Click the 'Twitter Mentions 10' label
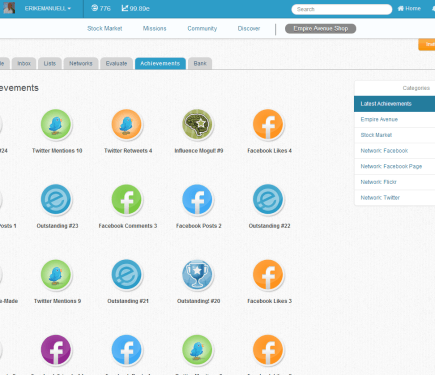Image resolution: width=435 pixels, height=375 pixels. (57, 151)
